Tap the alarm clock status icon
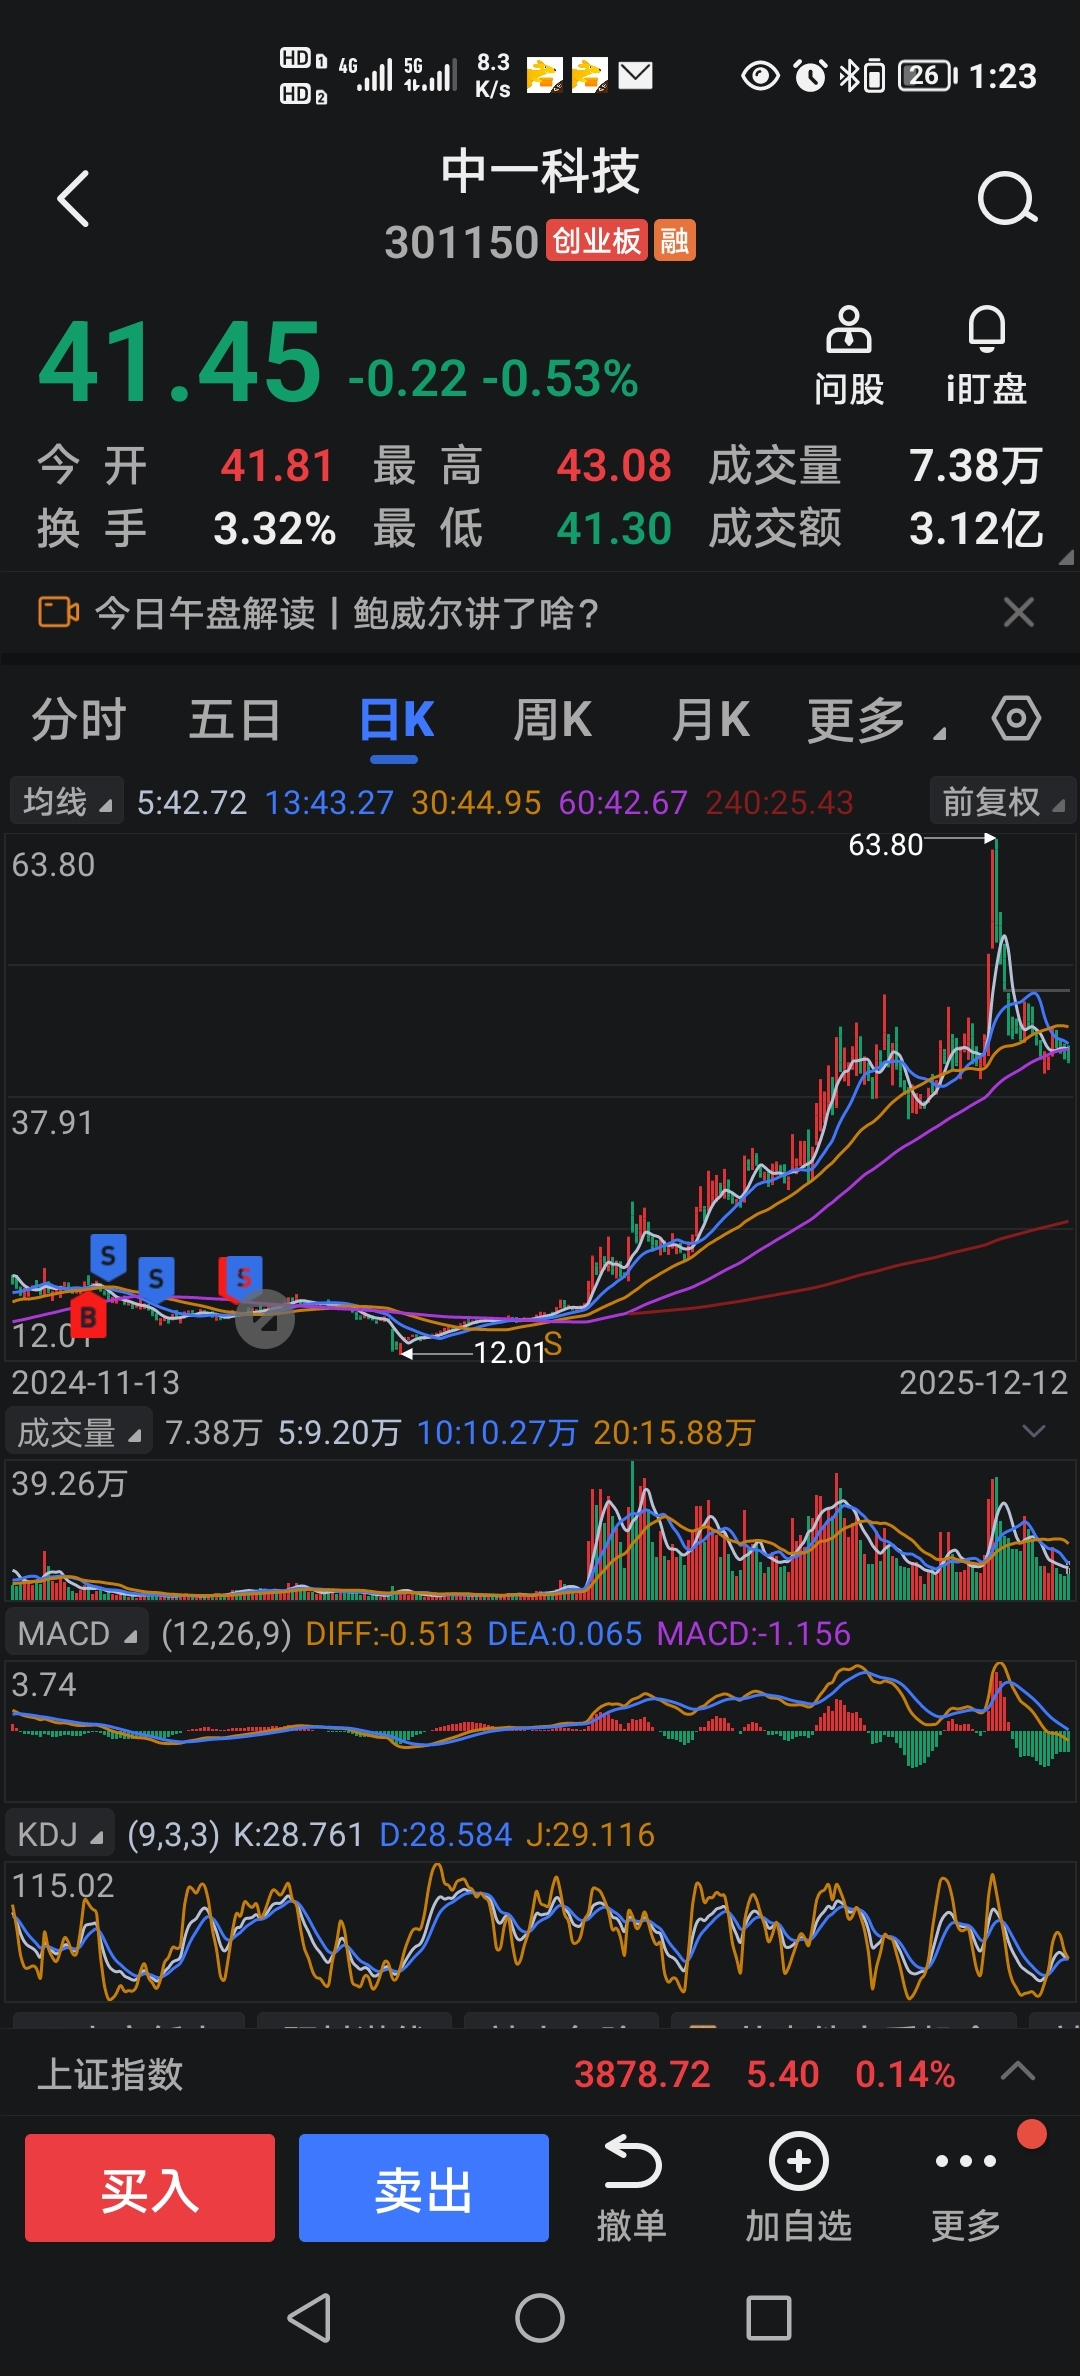The height and width of the screenshot is (2376, 1080). tap(811, 75)
